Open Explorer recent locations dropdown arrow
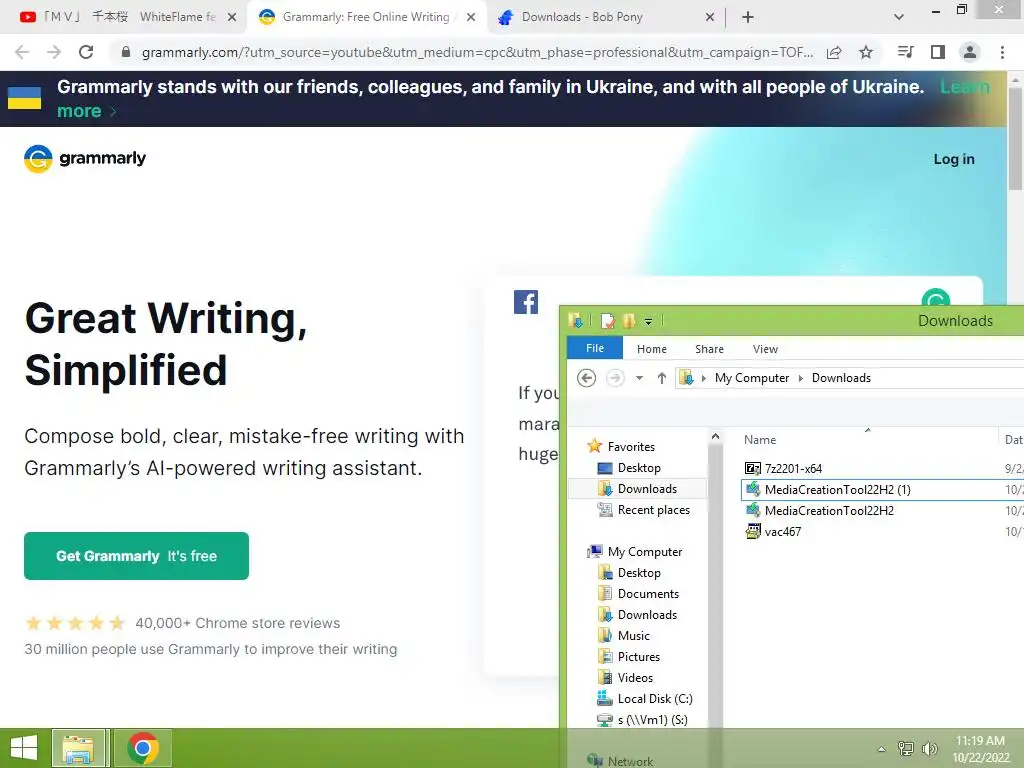This screenshot has height=768, width=1024. (x=639, y=377)
